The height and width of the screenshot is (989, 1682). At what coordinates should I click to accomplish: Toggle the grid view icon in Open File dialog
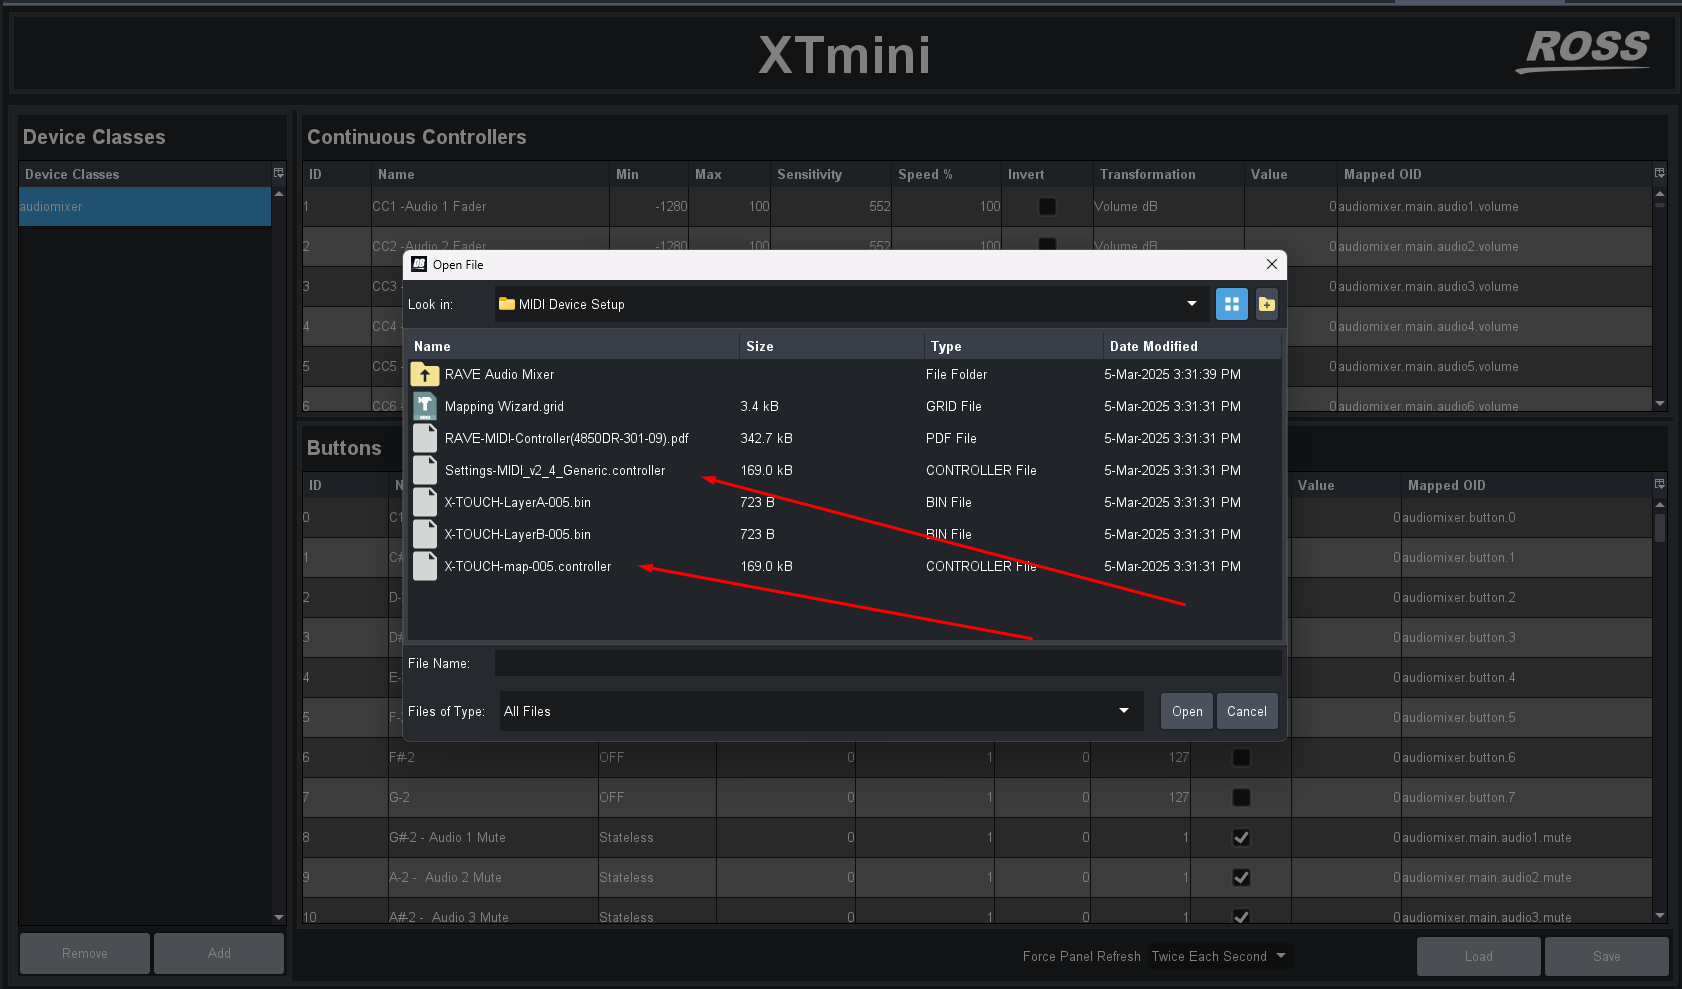click(1231, 304)
